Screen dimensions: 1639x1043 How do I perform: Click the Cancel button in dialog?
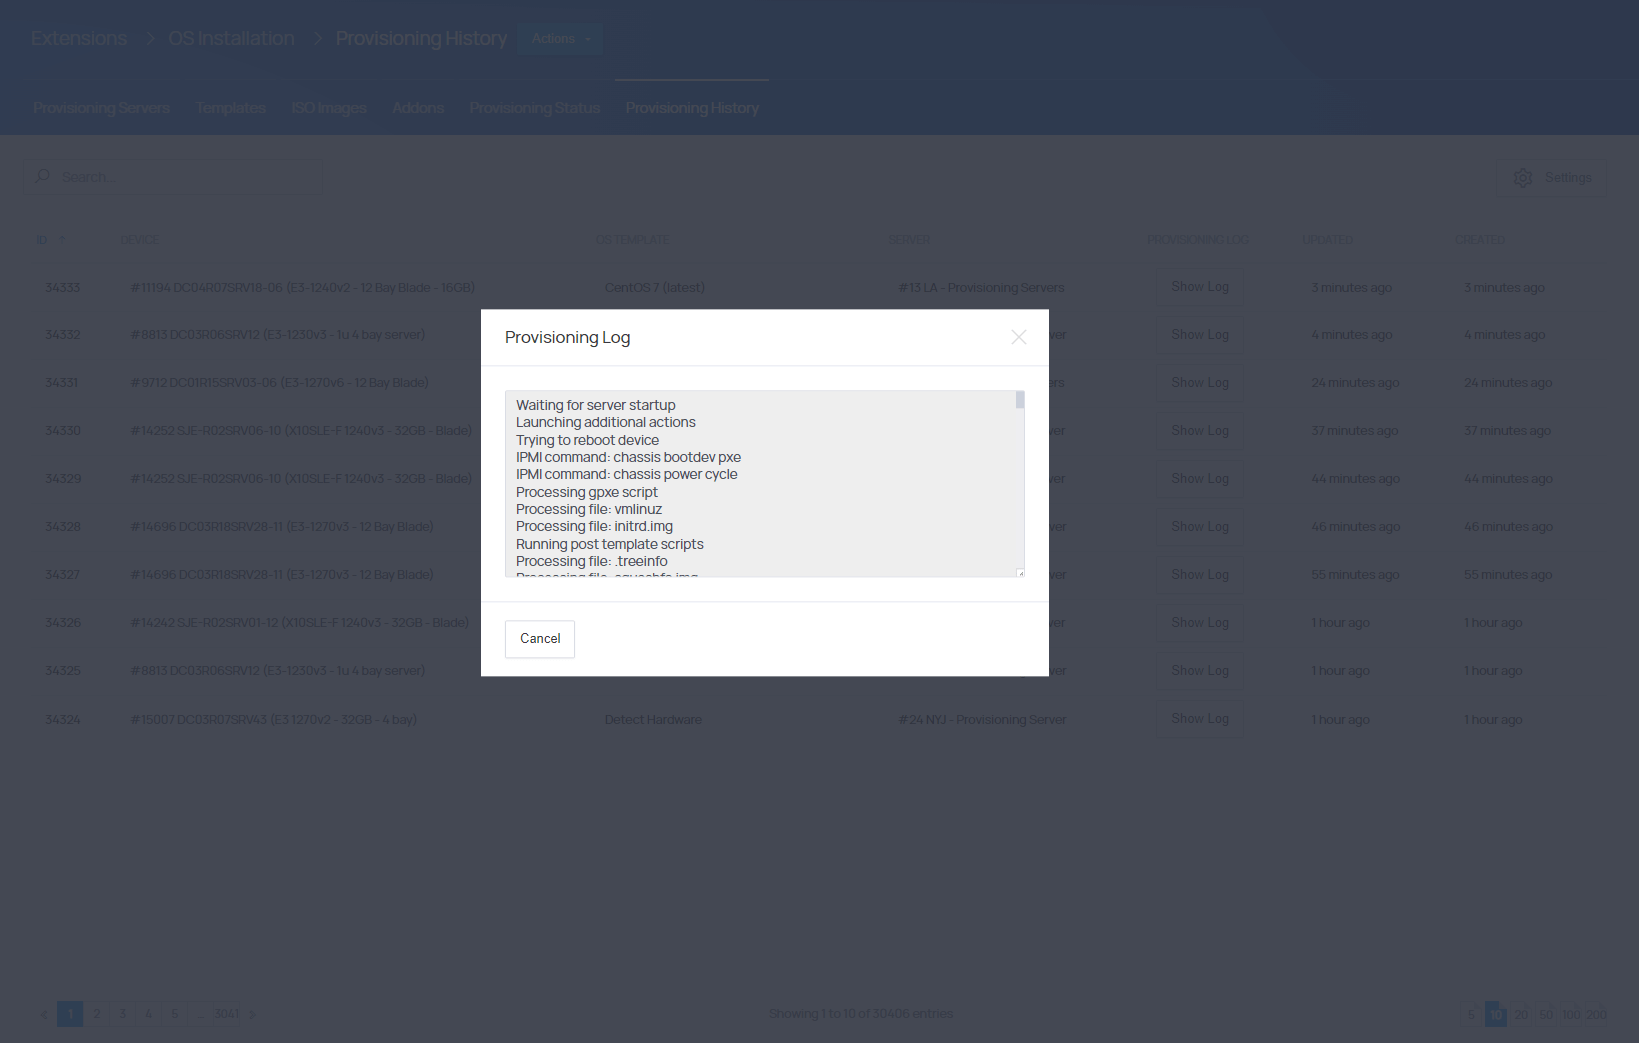540,639
